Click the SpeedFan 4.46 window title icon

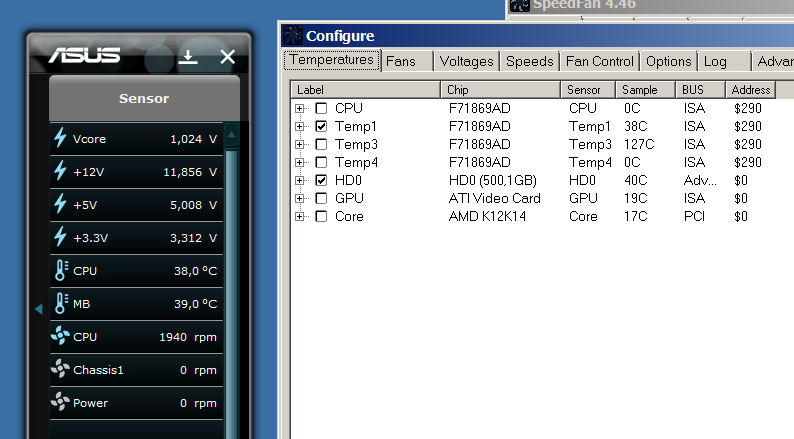tap(520, 6)
